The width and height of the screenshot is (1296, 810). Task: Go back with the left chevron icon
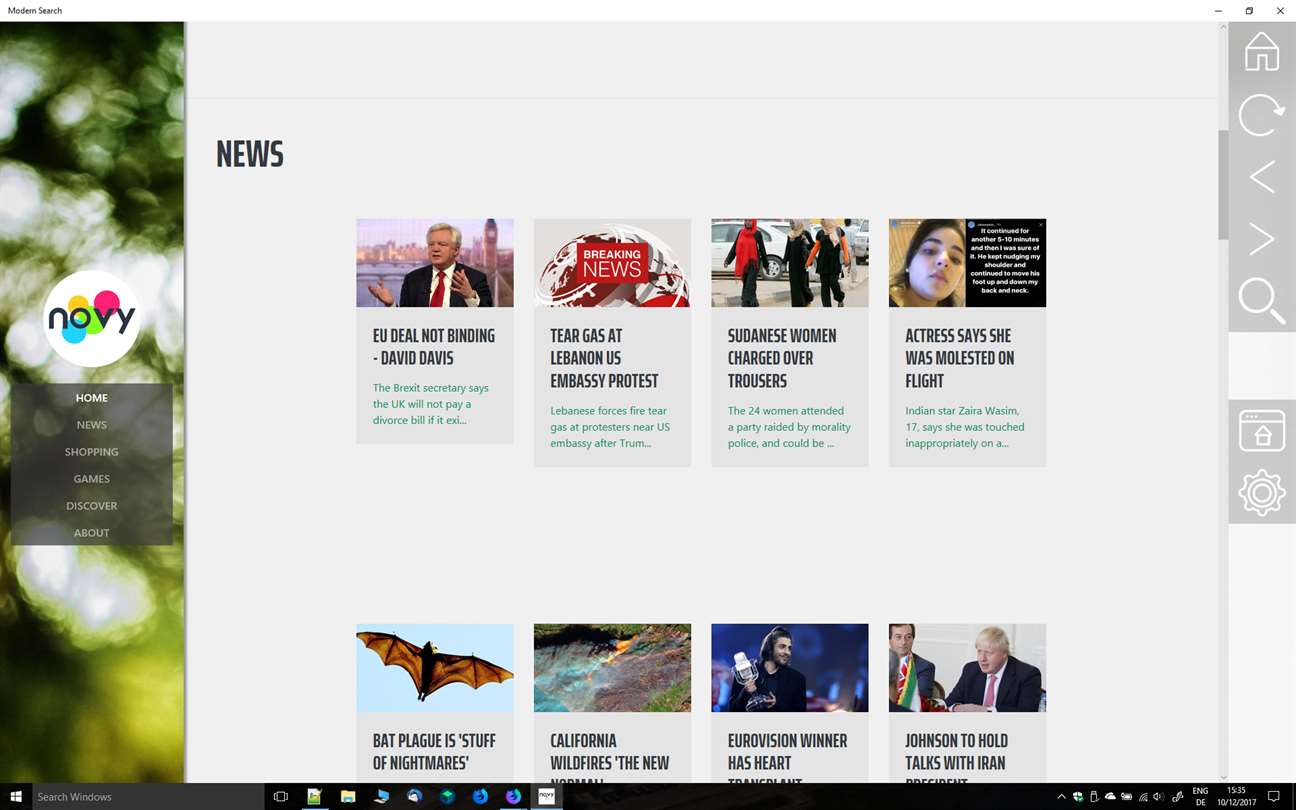(x=1262, y=177)
